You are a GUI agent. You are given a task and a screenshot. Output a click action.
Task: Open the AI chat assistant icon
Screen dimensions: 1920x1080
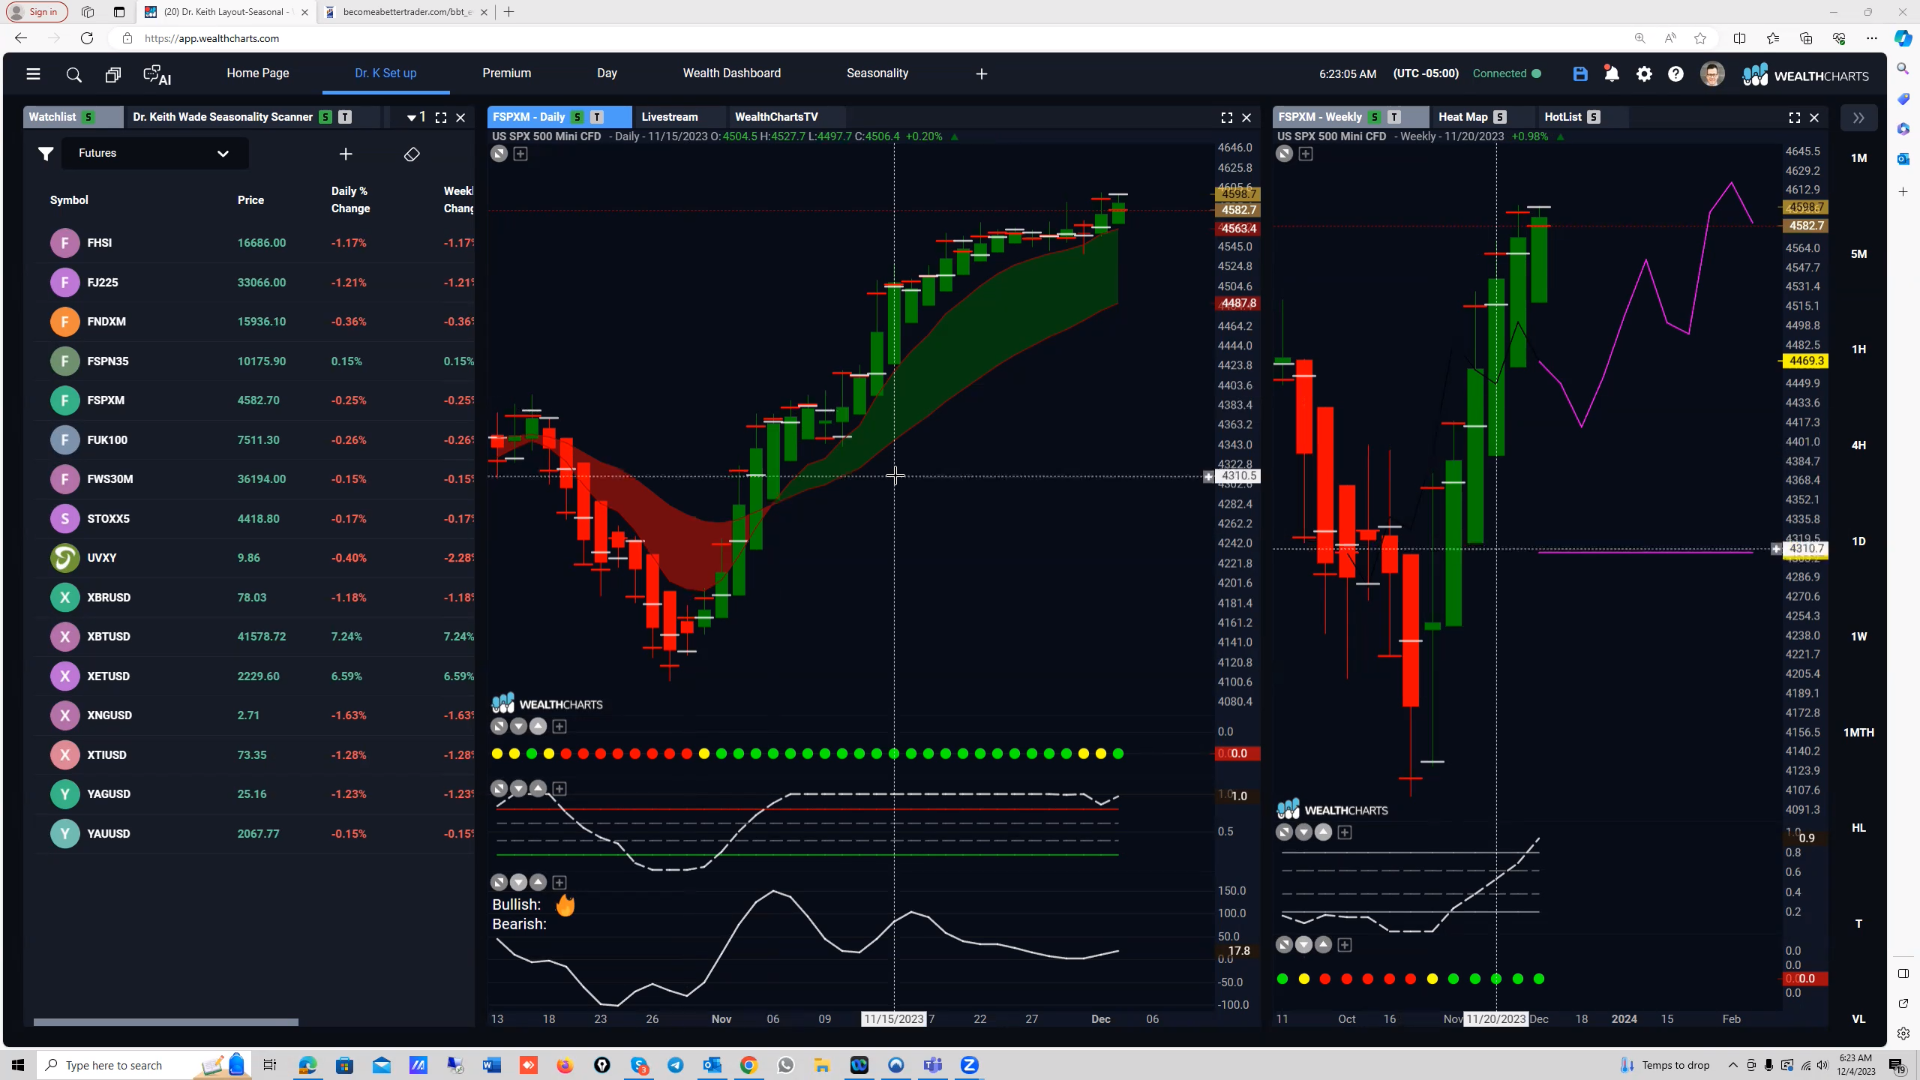[157, 75]
